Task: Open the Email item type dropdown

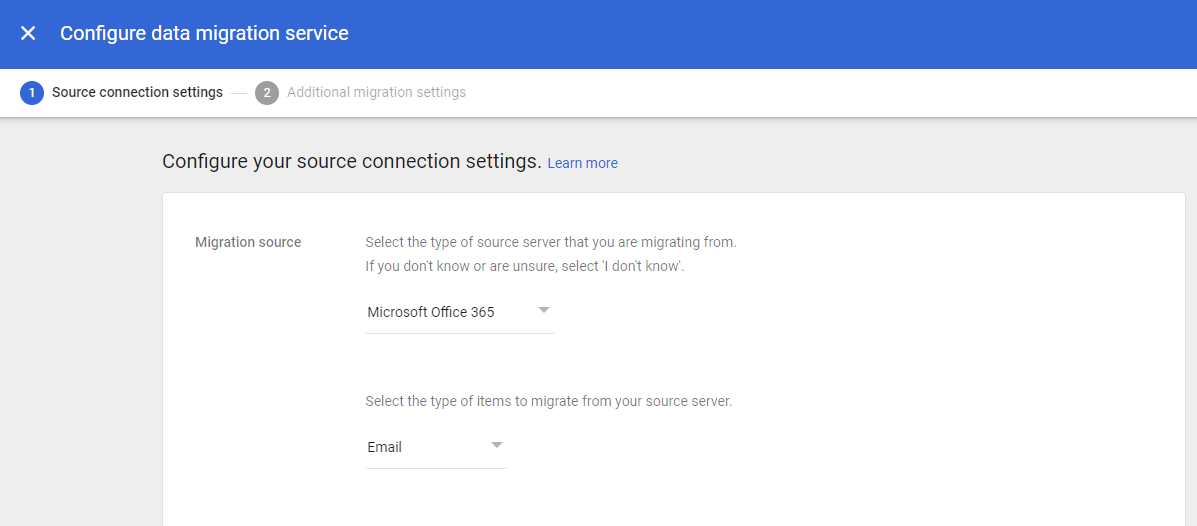Action: (436, 447)
